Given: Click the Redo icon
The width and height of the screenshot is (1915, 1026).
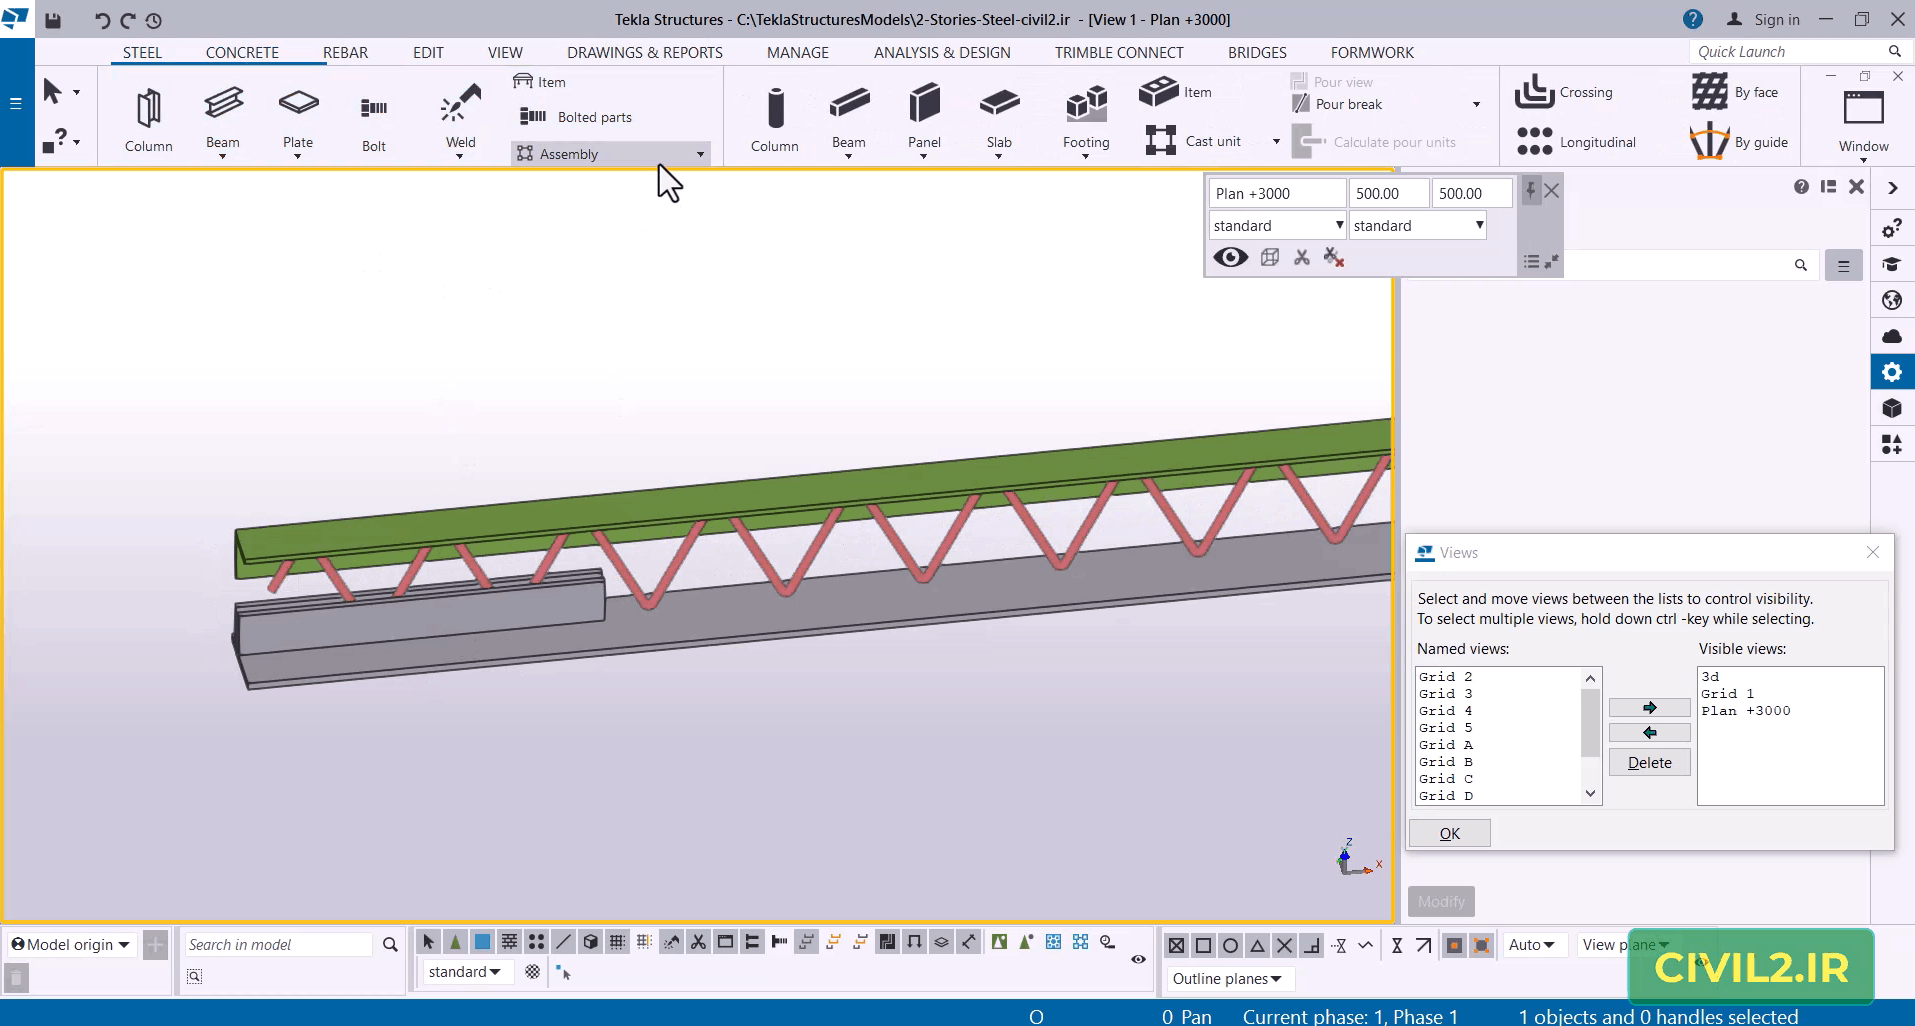Looking at the screenshot, I should (128, 20).
